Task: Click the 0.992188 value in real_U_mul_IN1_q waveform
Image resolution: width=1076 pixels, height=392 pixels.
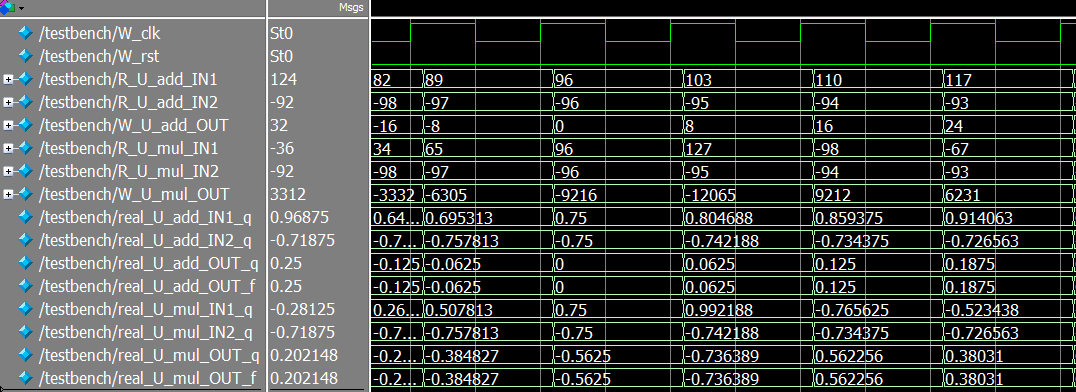Action: click(x=720, y=310)
